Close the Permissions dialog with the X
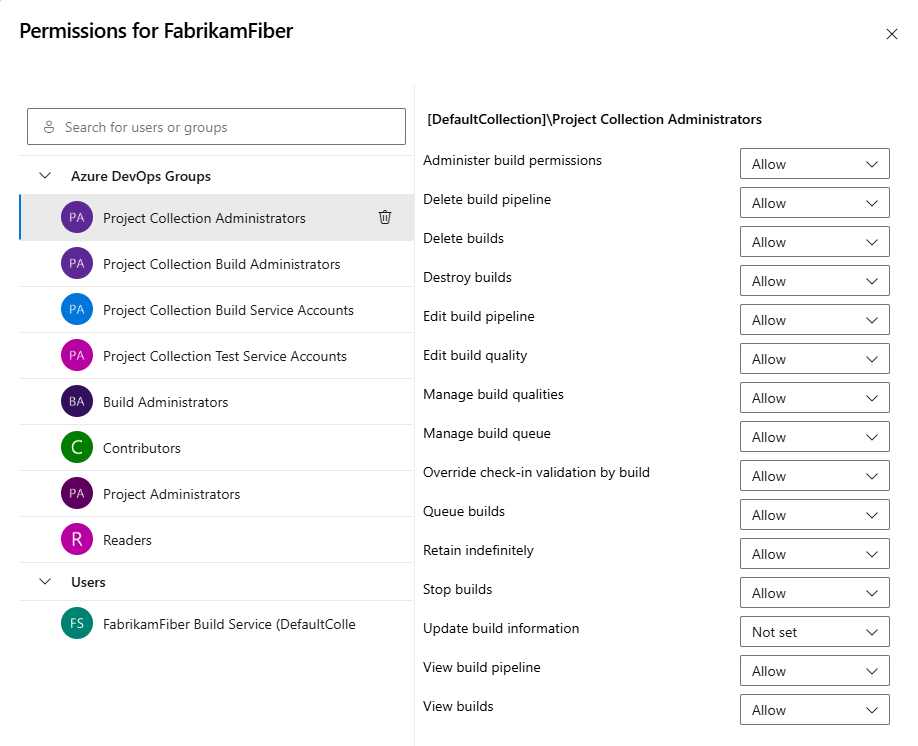 (x=892, y=34)
